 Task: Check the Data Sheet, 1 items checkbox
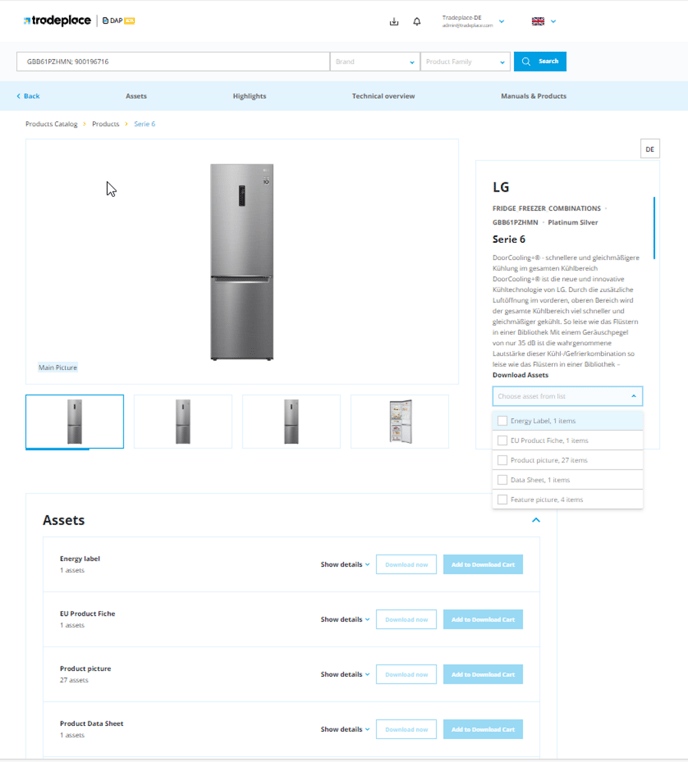tap(502, 480)
